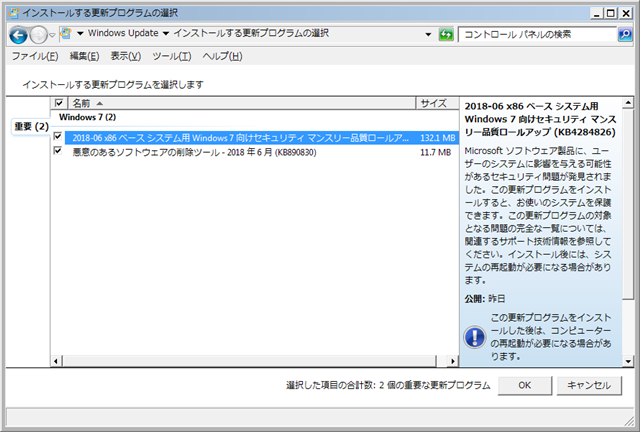Select the 重要 (2) tab
The width and height of the screenshot is (640, 432).
pyautogui.click(x=31, y=127)
